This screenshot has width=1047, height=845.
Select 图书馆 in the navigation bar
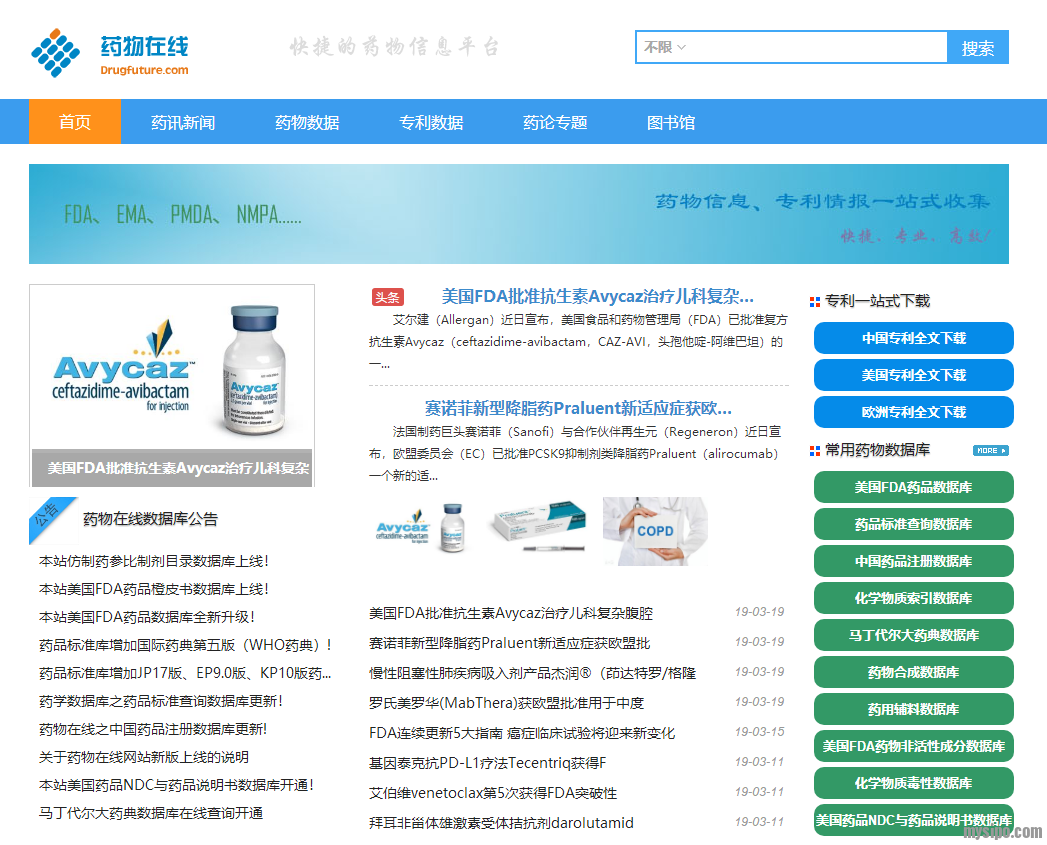(x=671, y=123)
